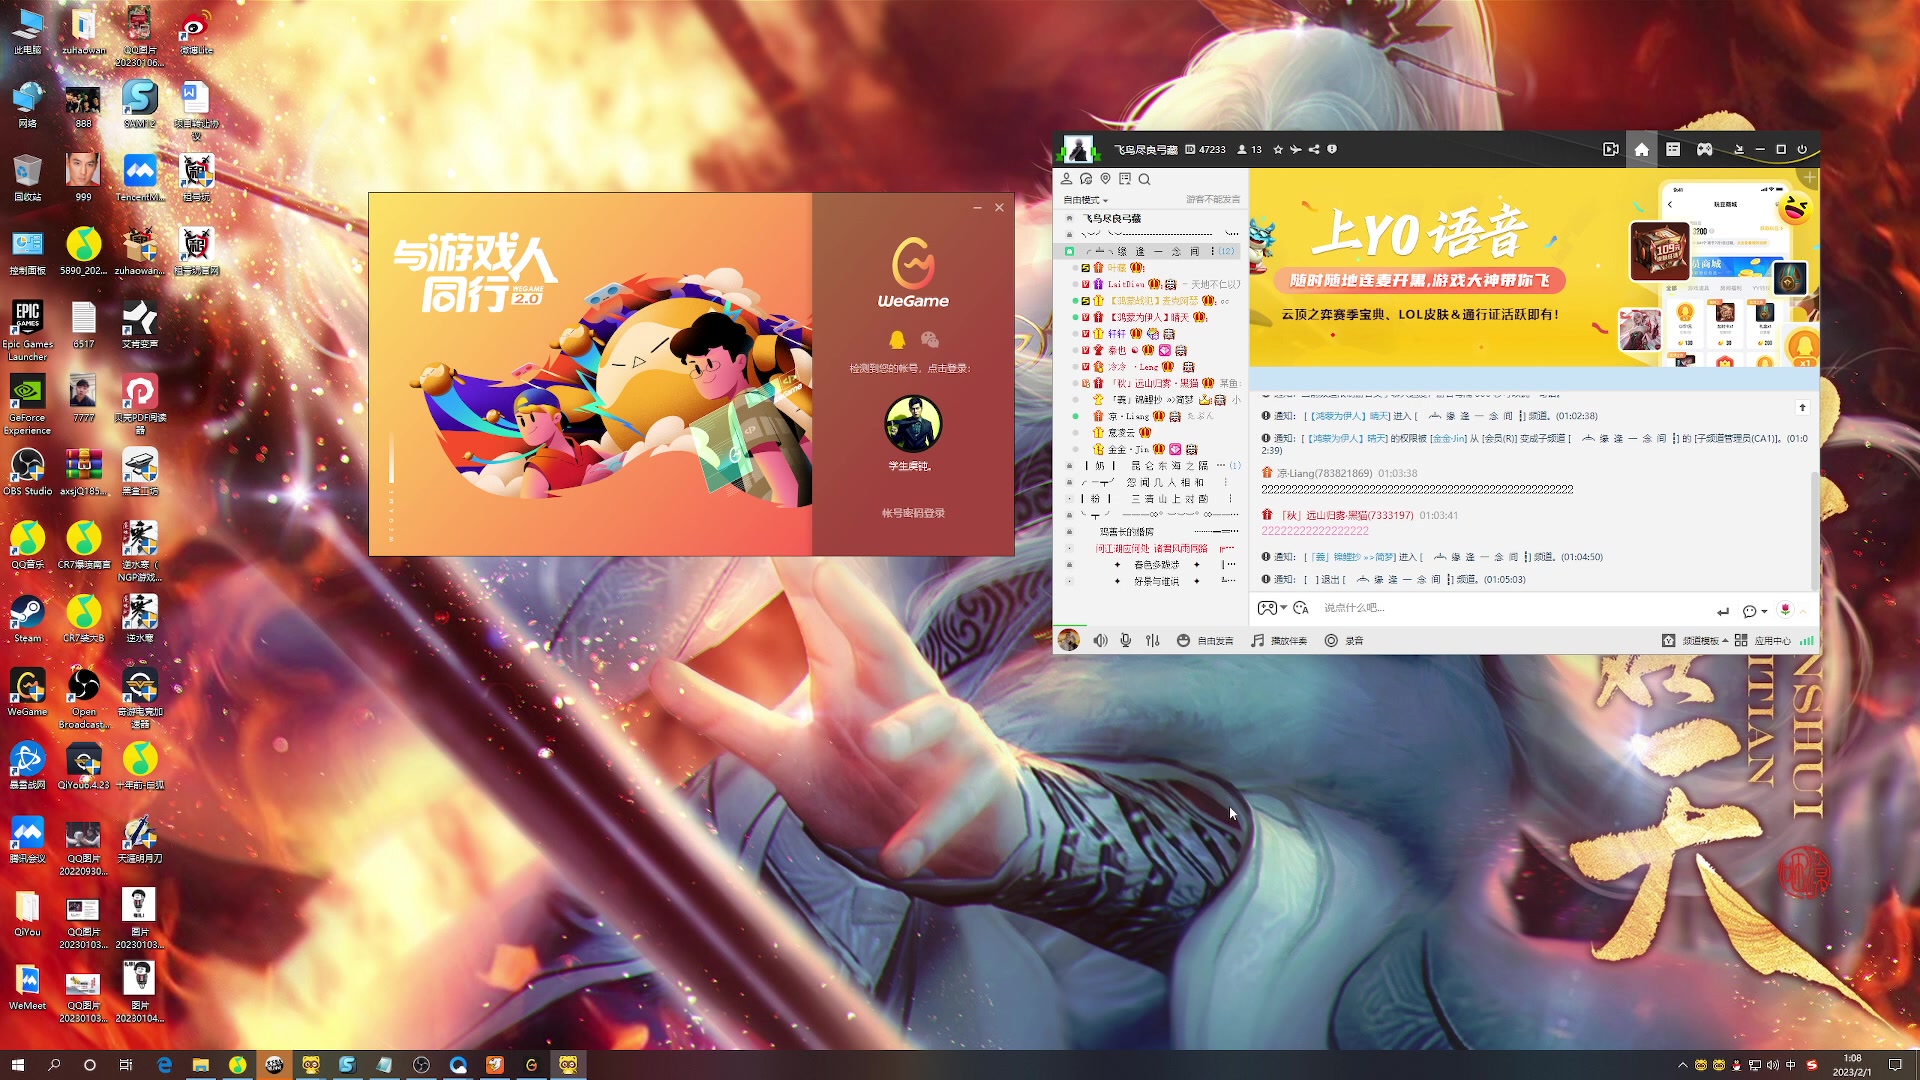This screenshot has width=1920, height=1080.
Task: Click the WeGame account avatar to login
Action: 912,424
